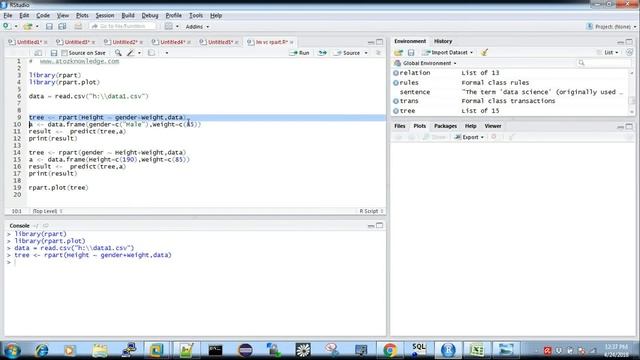Screen dimensions: 640x360
Task: Re-run the previous code region
Action: coord(322,53)
